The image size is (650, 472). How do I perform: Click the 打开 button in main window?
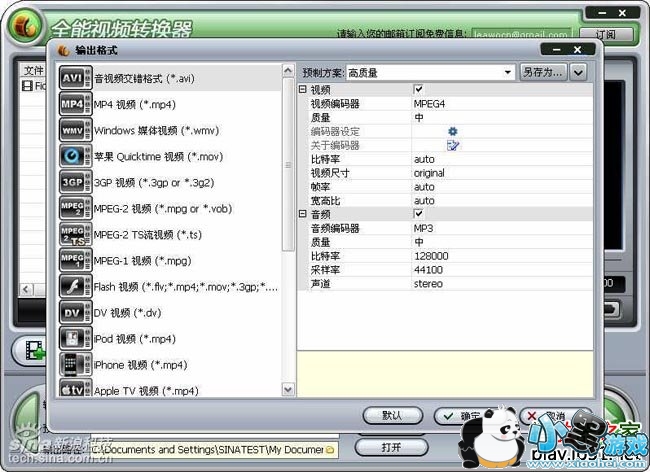(391, 448)
